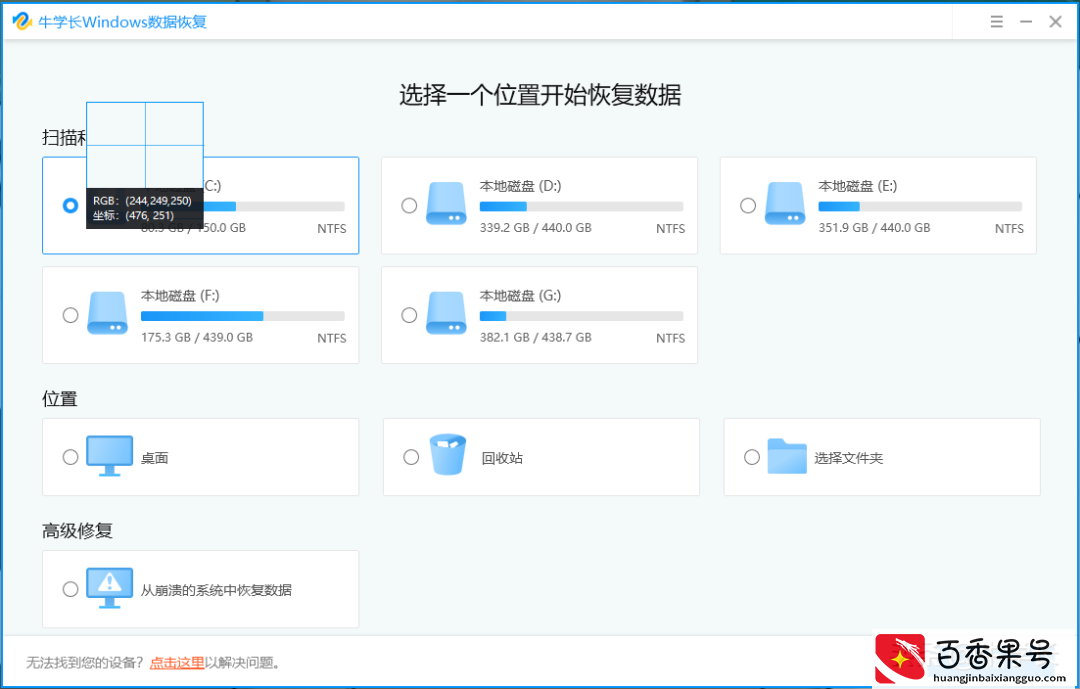Image resolution: width=1080 pixels, height=689 pixels.
Task: Click the E: drive icon
Action: 785,203
